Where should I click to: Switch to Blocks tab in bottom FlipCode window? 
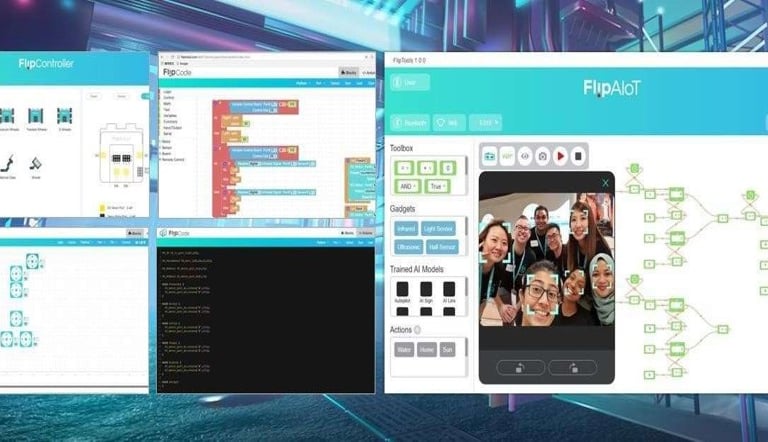point(347,233)
